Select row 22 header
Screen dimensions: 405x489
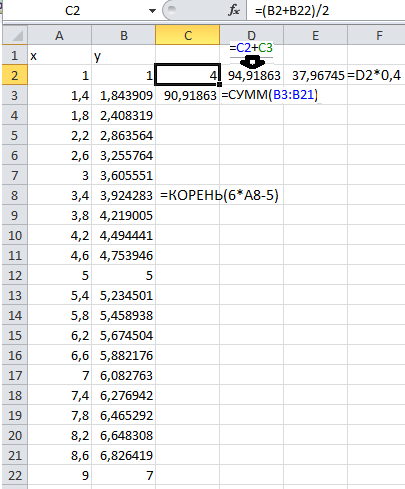tap(15, 475)
